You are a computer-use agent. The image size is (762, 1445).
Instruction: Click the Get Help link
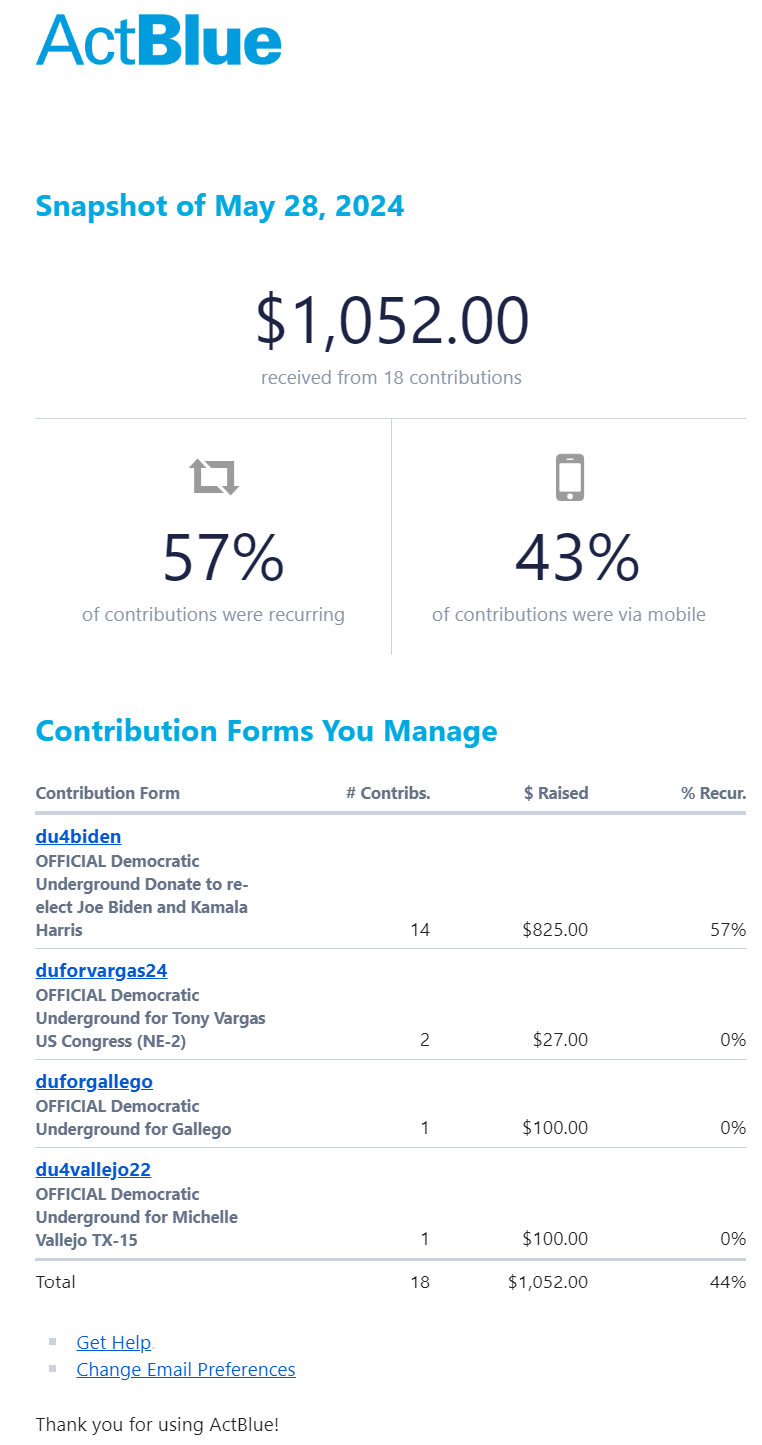point(113,1343)
